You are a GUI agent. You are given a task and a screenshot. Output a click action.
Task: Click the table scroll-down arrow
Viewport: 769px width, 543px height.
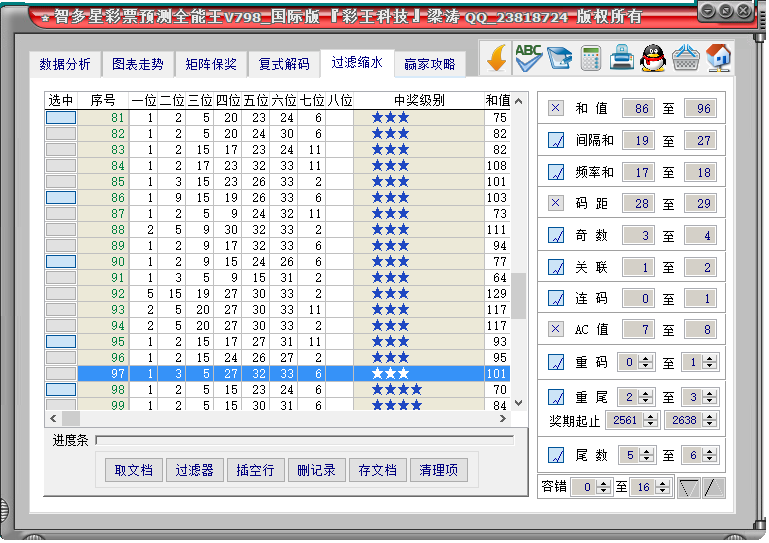tap(518, 403)
